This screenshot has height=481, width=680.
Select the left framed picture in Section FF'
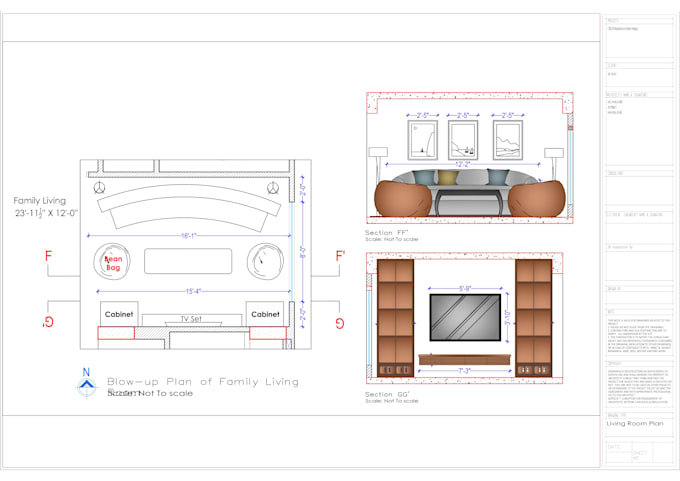422,140
